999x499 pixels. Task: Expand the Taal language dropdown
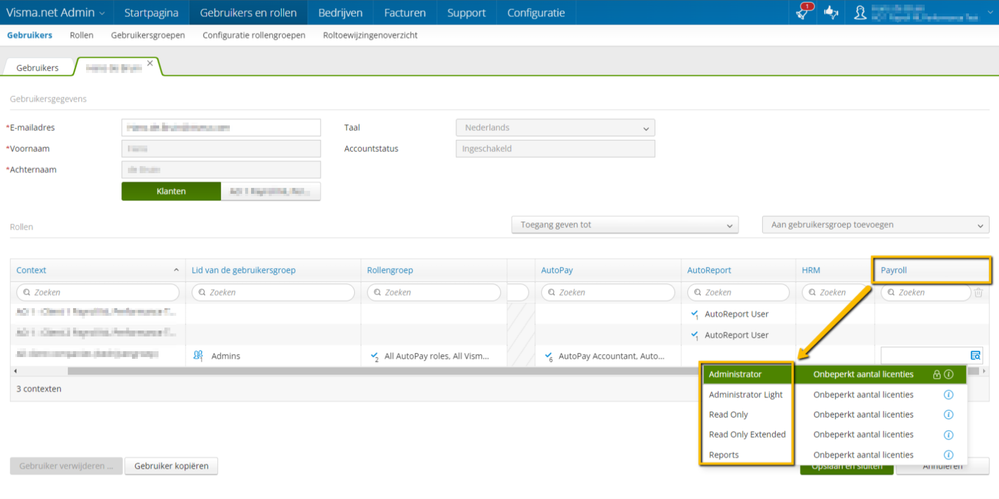click(x=648, y=128)
